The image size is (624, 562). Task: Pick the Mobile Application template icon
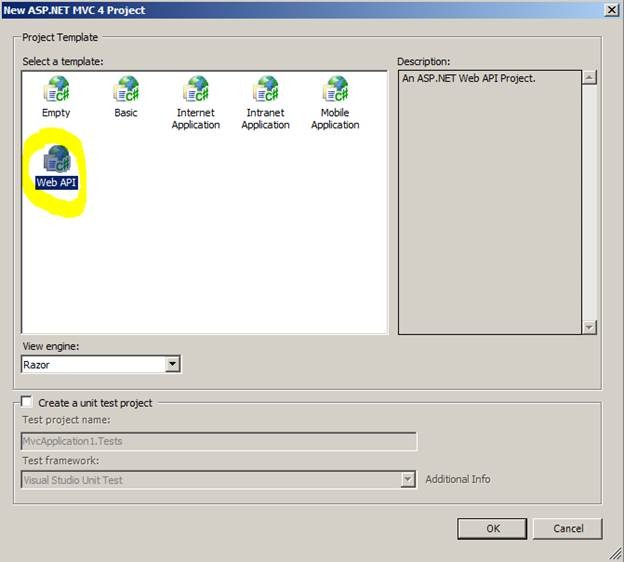click(x=335, y=89)
